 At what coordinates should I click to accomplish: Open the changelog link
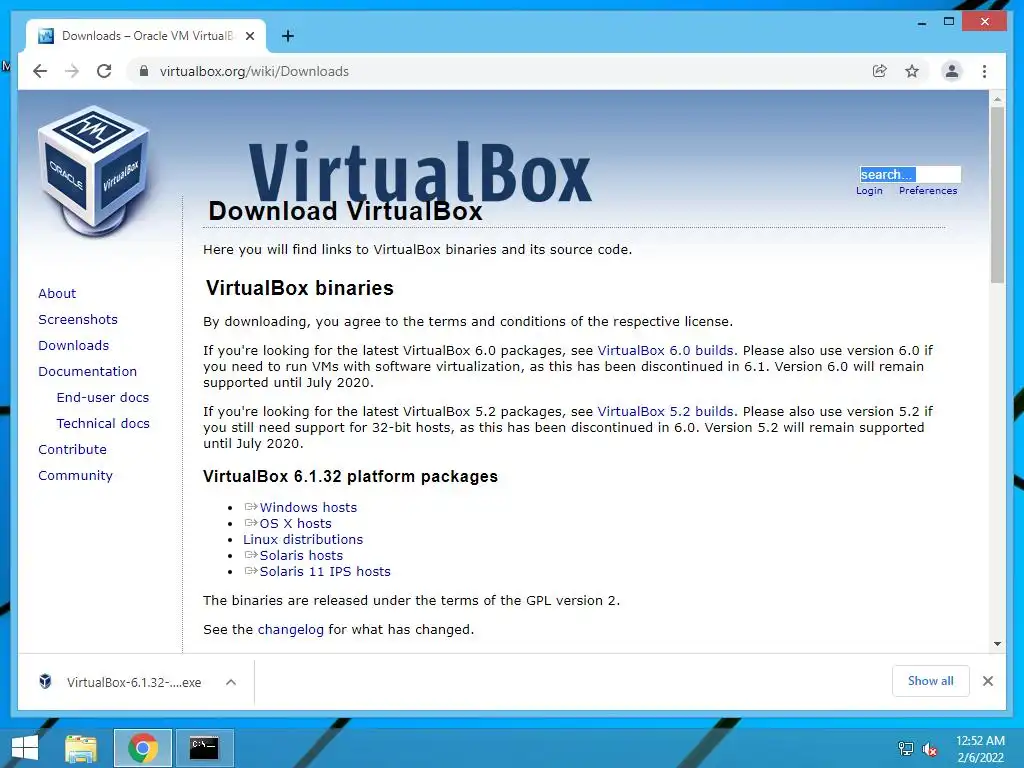point(291,630)
